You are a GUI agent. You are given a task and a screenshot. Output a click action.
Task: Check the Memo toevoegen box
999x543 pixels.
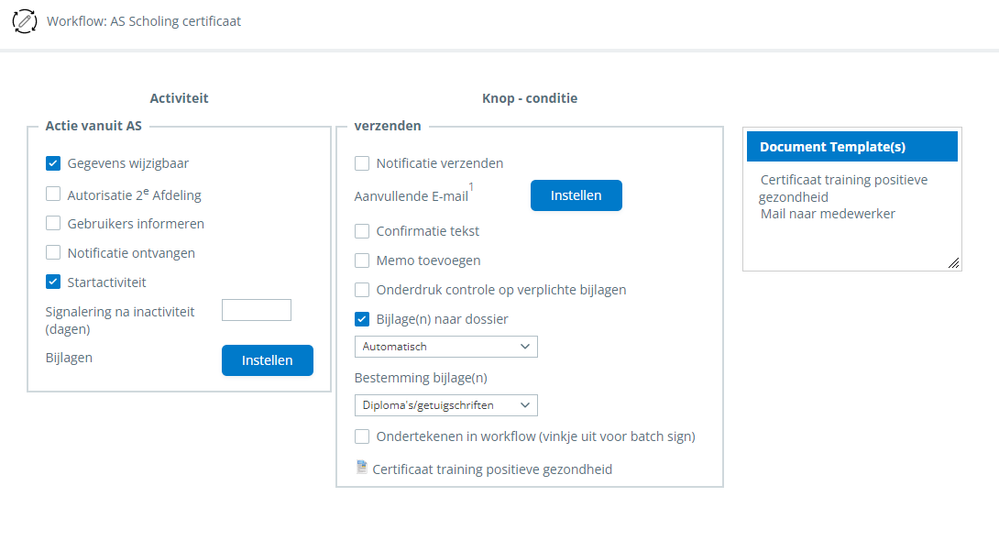tap(362, 261)
